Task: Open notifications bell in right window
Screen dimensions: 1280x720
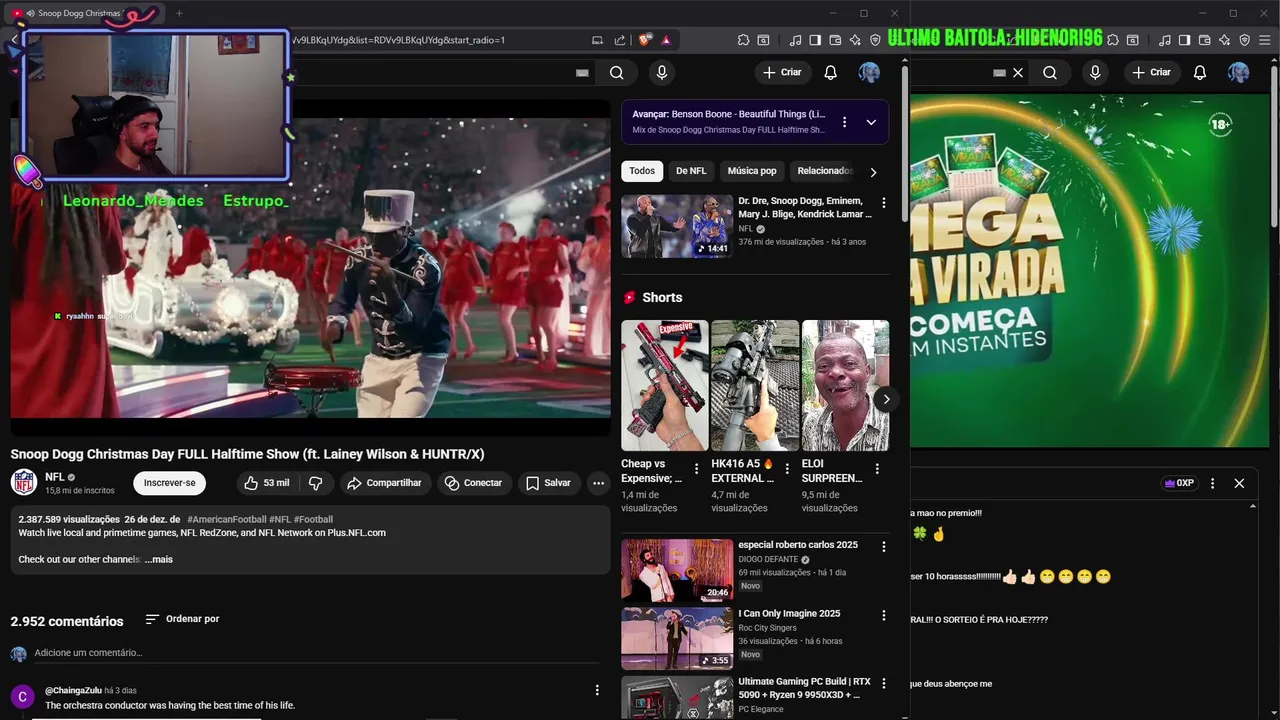Action: point(1200,72)
